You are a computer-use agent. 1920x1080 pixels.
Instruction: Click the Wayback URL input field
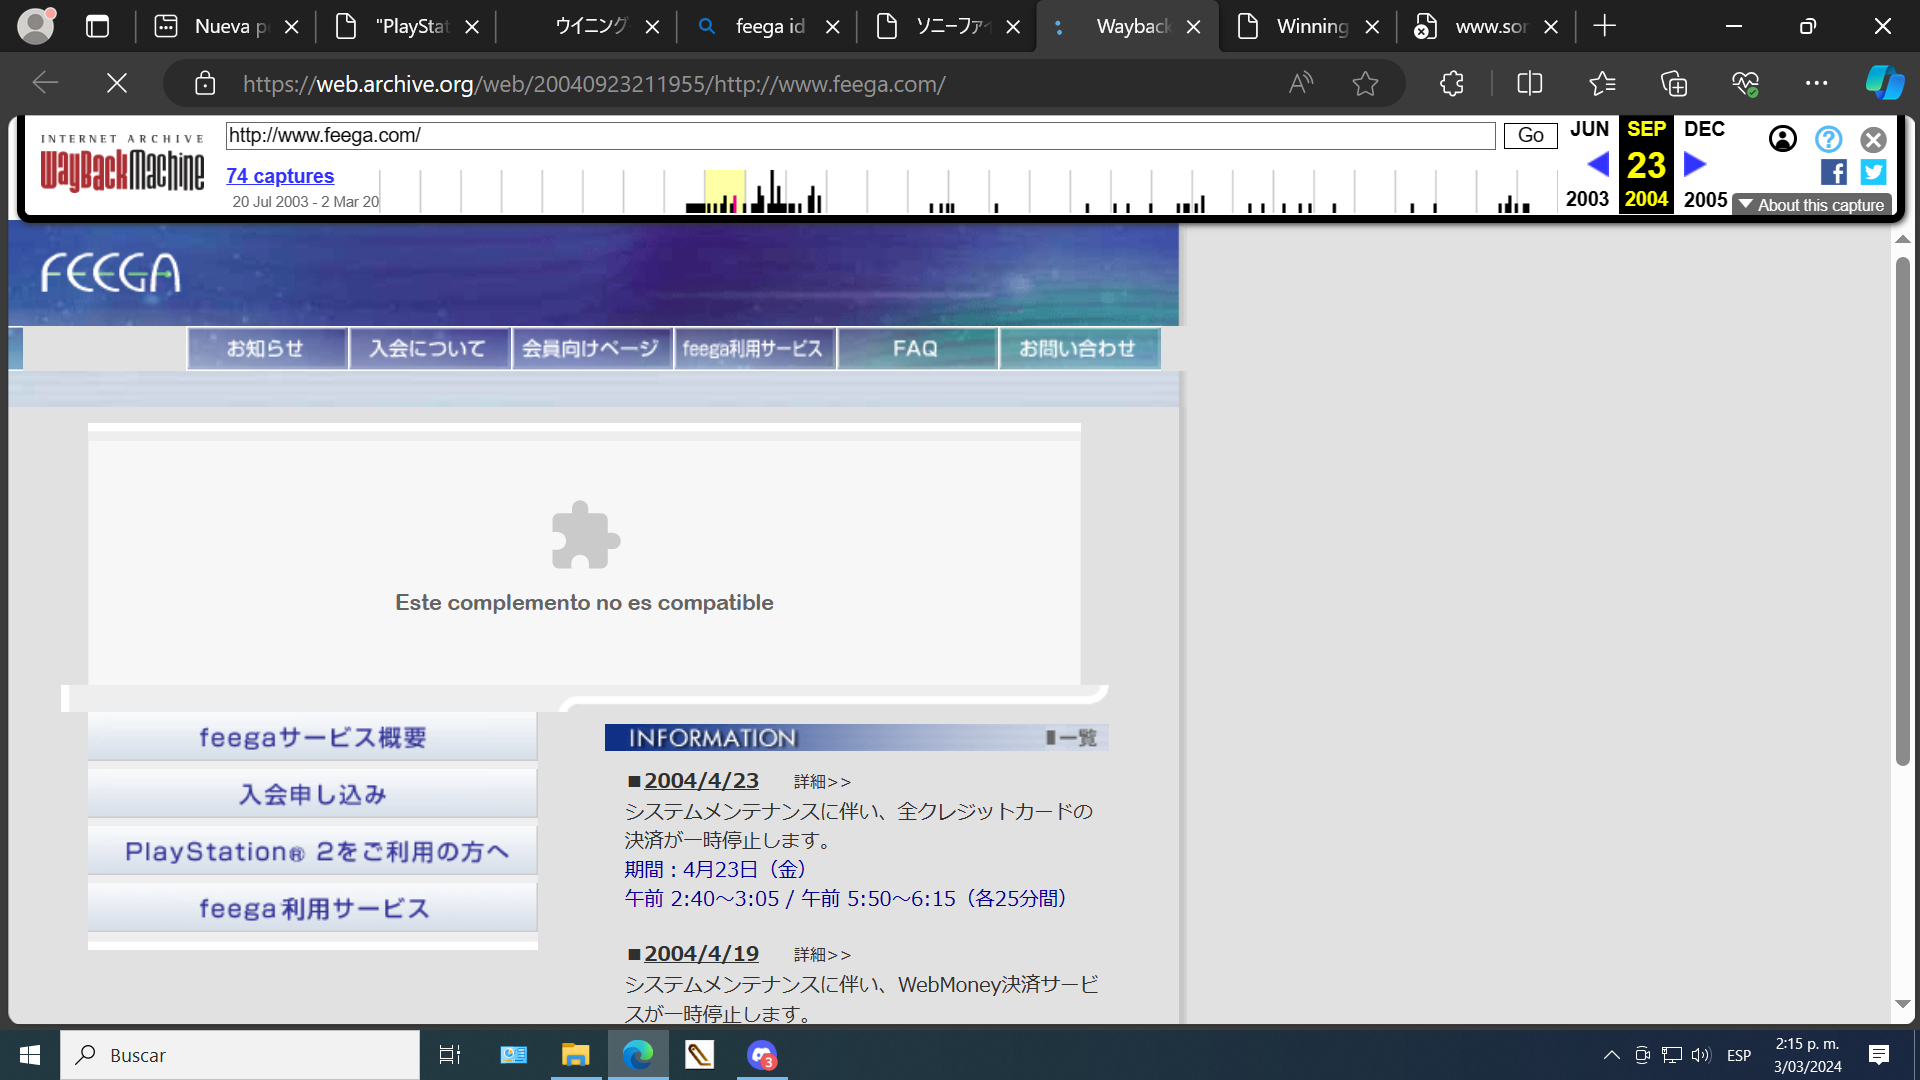[860, 135]
